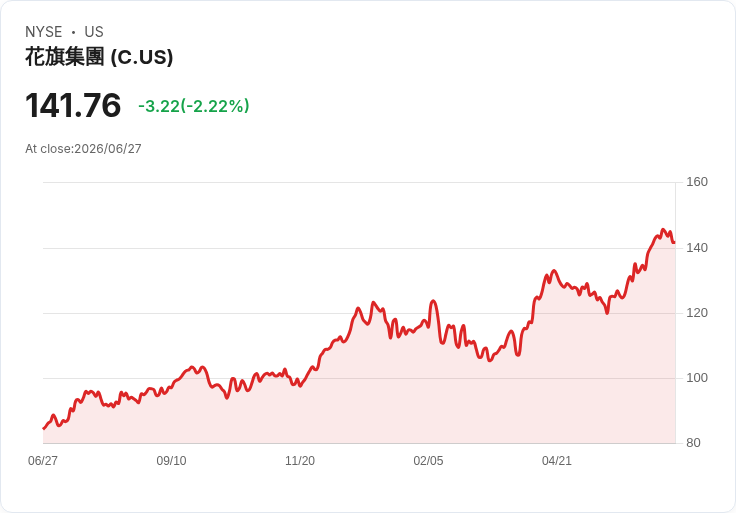Click the separator dot between NYSE and US
This screenshot has width=736, height=513.
pos(73,32)
